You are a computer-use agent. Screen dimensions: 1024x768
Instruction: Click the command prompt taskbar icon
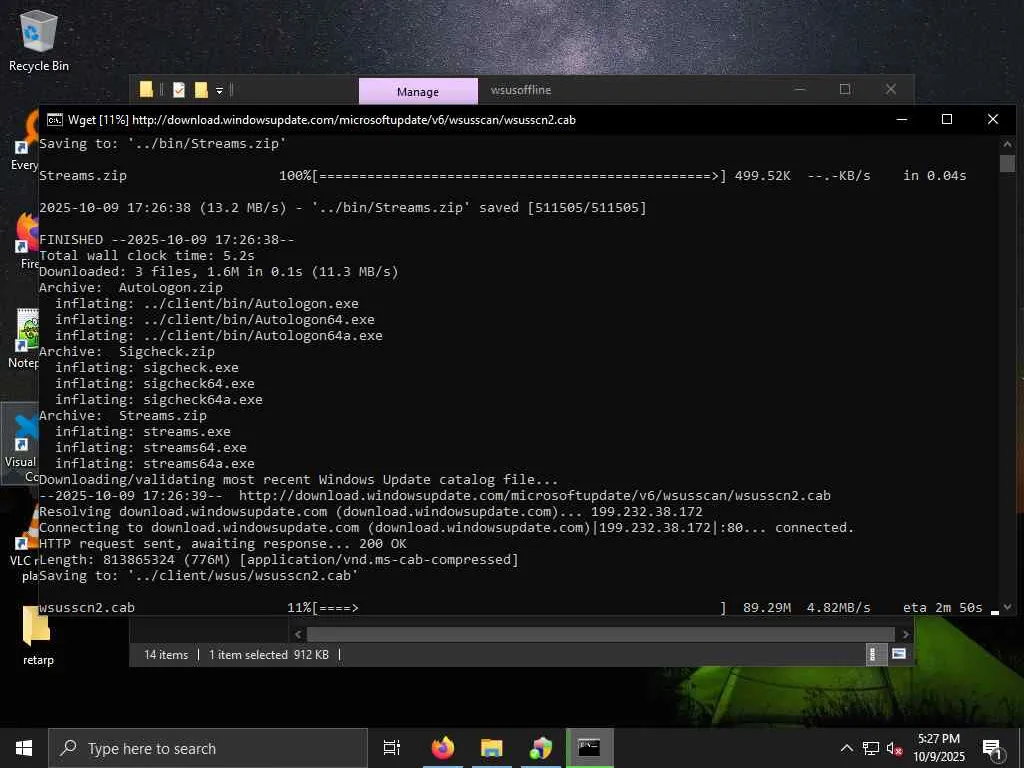[589, 748]
